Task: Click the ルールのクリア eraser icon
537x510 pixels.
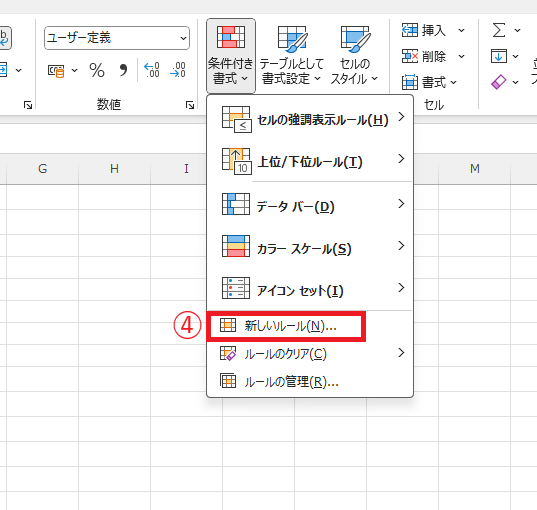Action: pyautogui.click(x=228, y=353)
